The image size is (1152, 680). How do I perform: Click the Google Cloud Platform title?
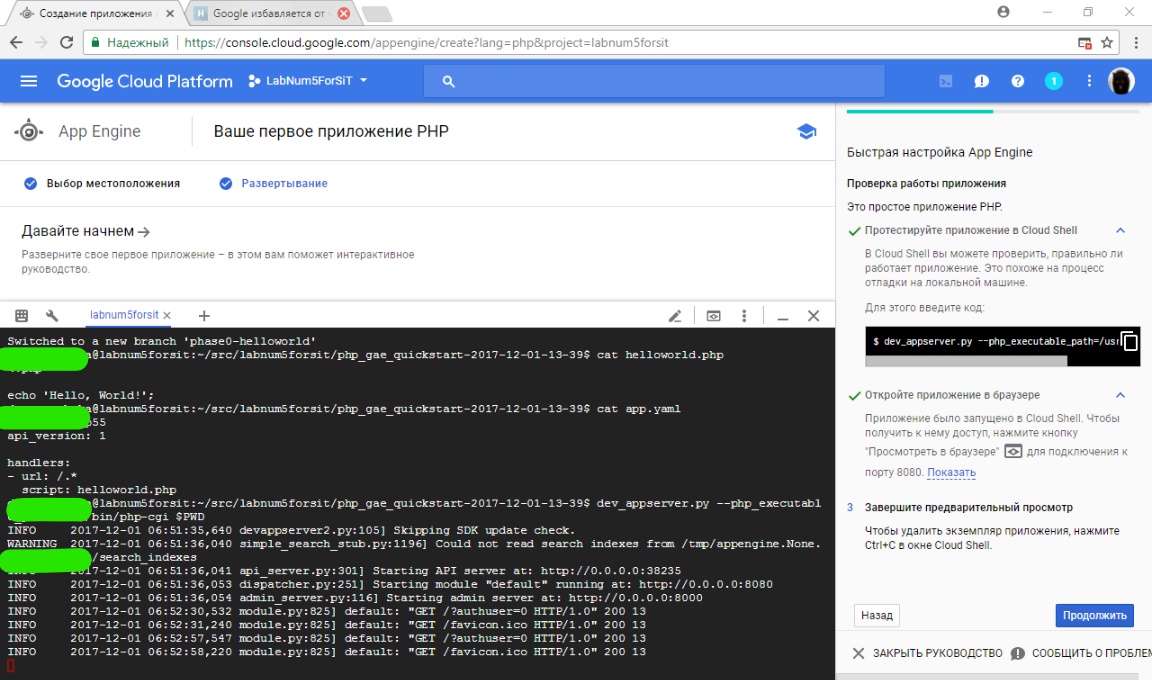[x=145, y=82]
